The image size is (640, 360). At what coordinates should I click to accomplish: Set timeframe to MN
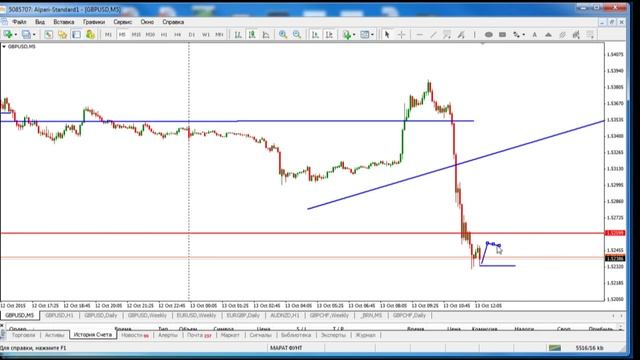pos(219,35)
